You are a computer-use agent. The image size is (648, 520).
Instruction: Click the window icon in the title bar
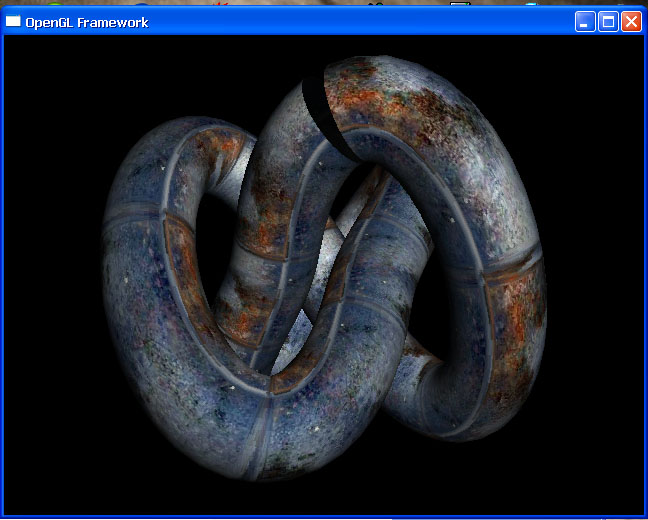click(14, 21)
